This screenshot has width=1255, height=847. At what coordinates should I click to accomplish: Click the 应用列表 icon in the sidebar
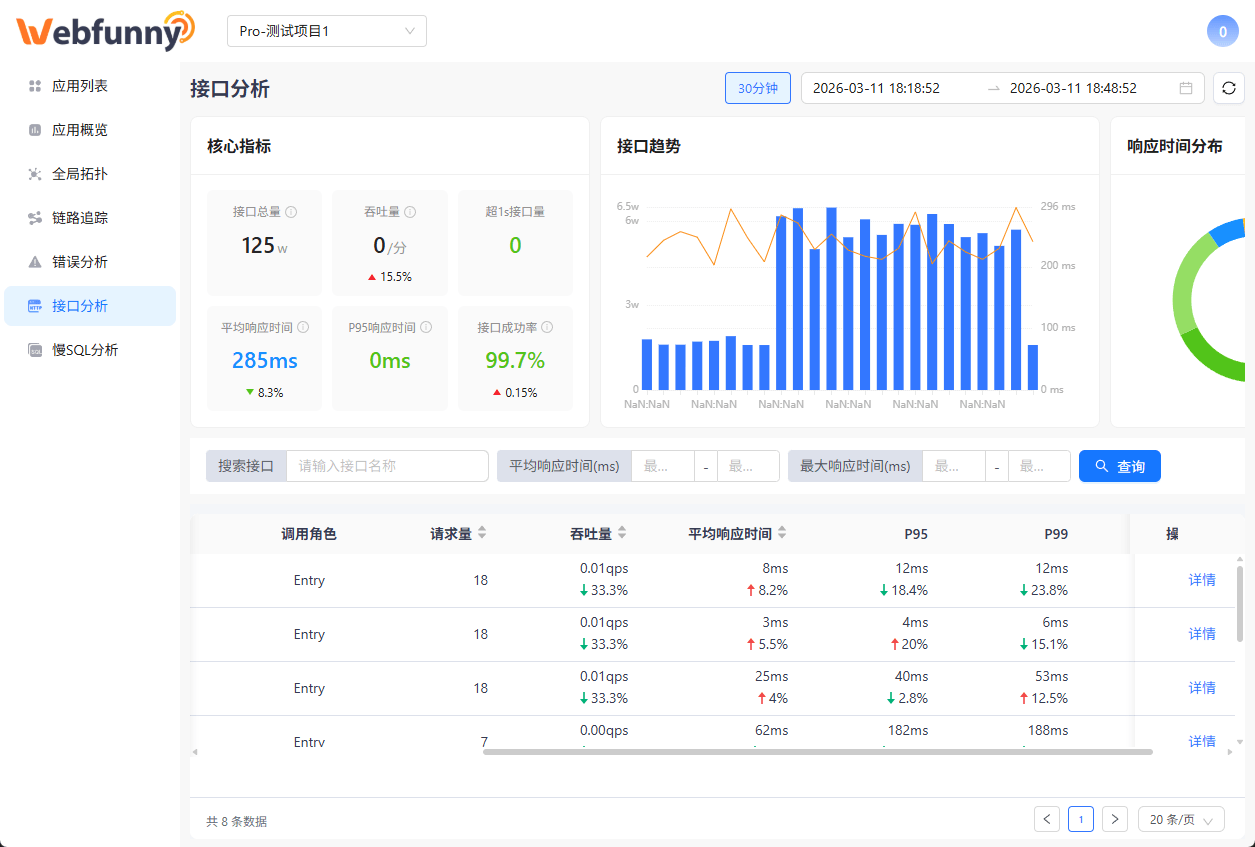click(35, 85)
